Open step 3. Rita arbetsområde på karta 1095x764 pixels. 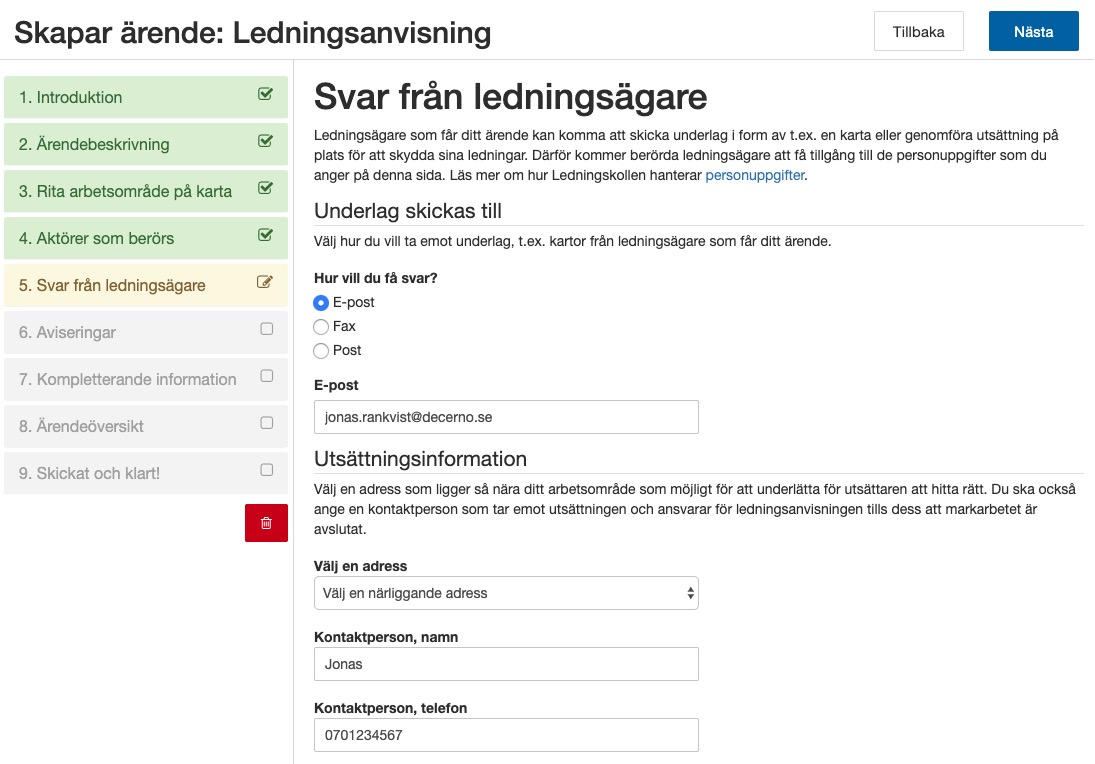[146, 191]
